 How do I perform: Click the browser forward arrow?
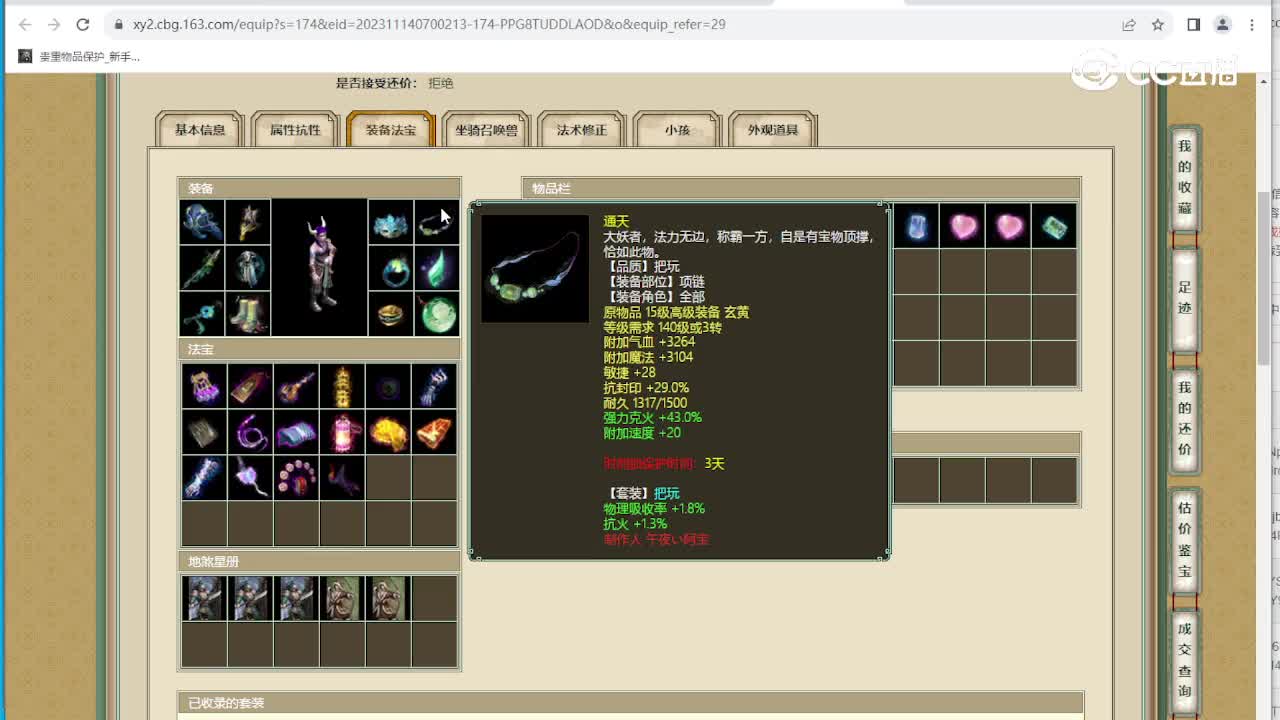tap(54, 24)
